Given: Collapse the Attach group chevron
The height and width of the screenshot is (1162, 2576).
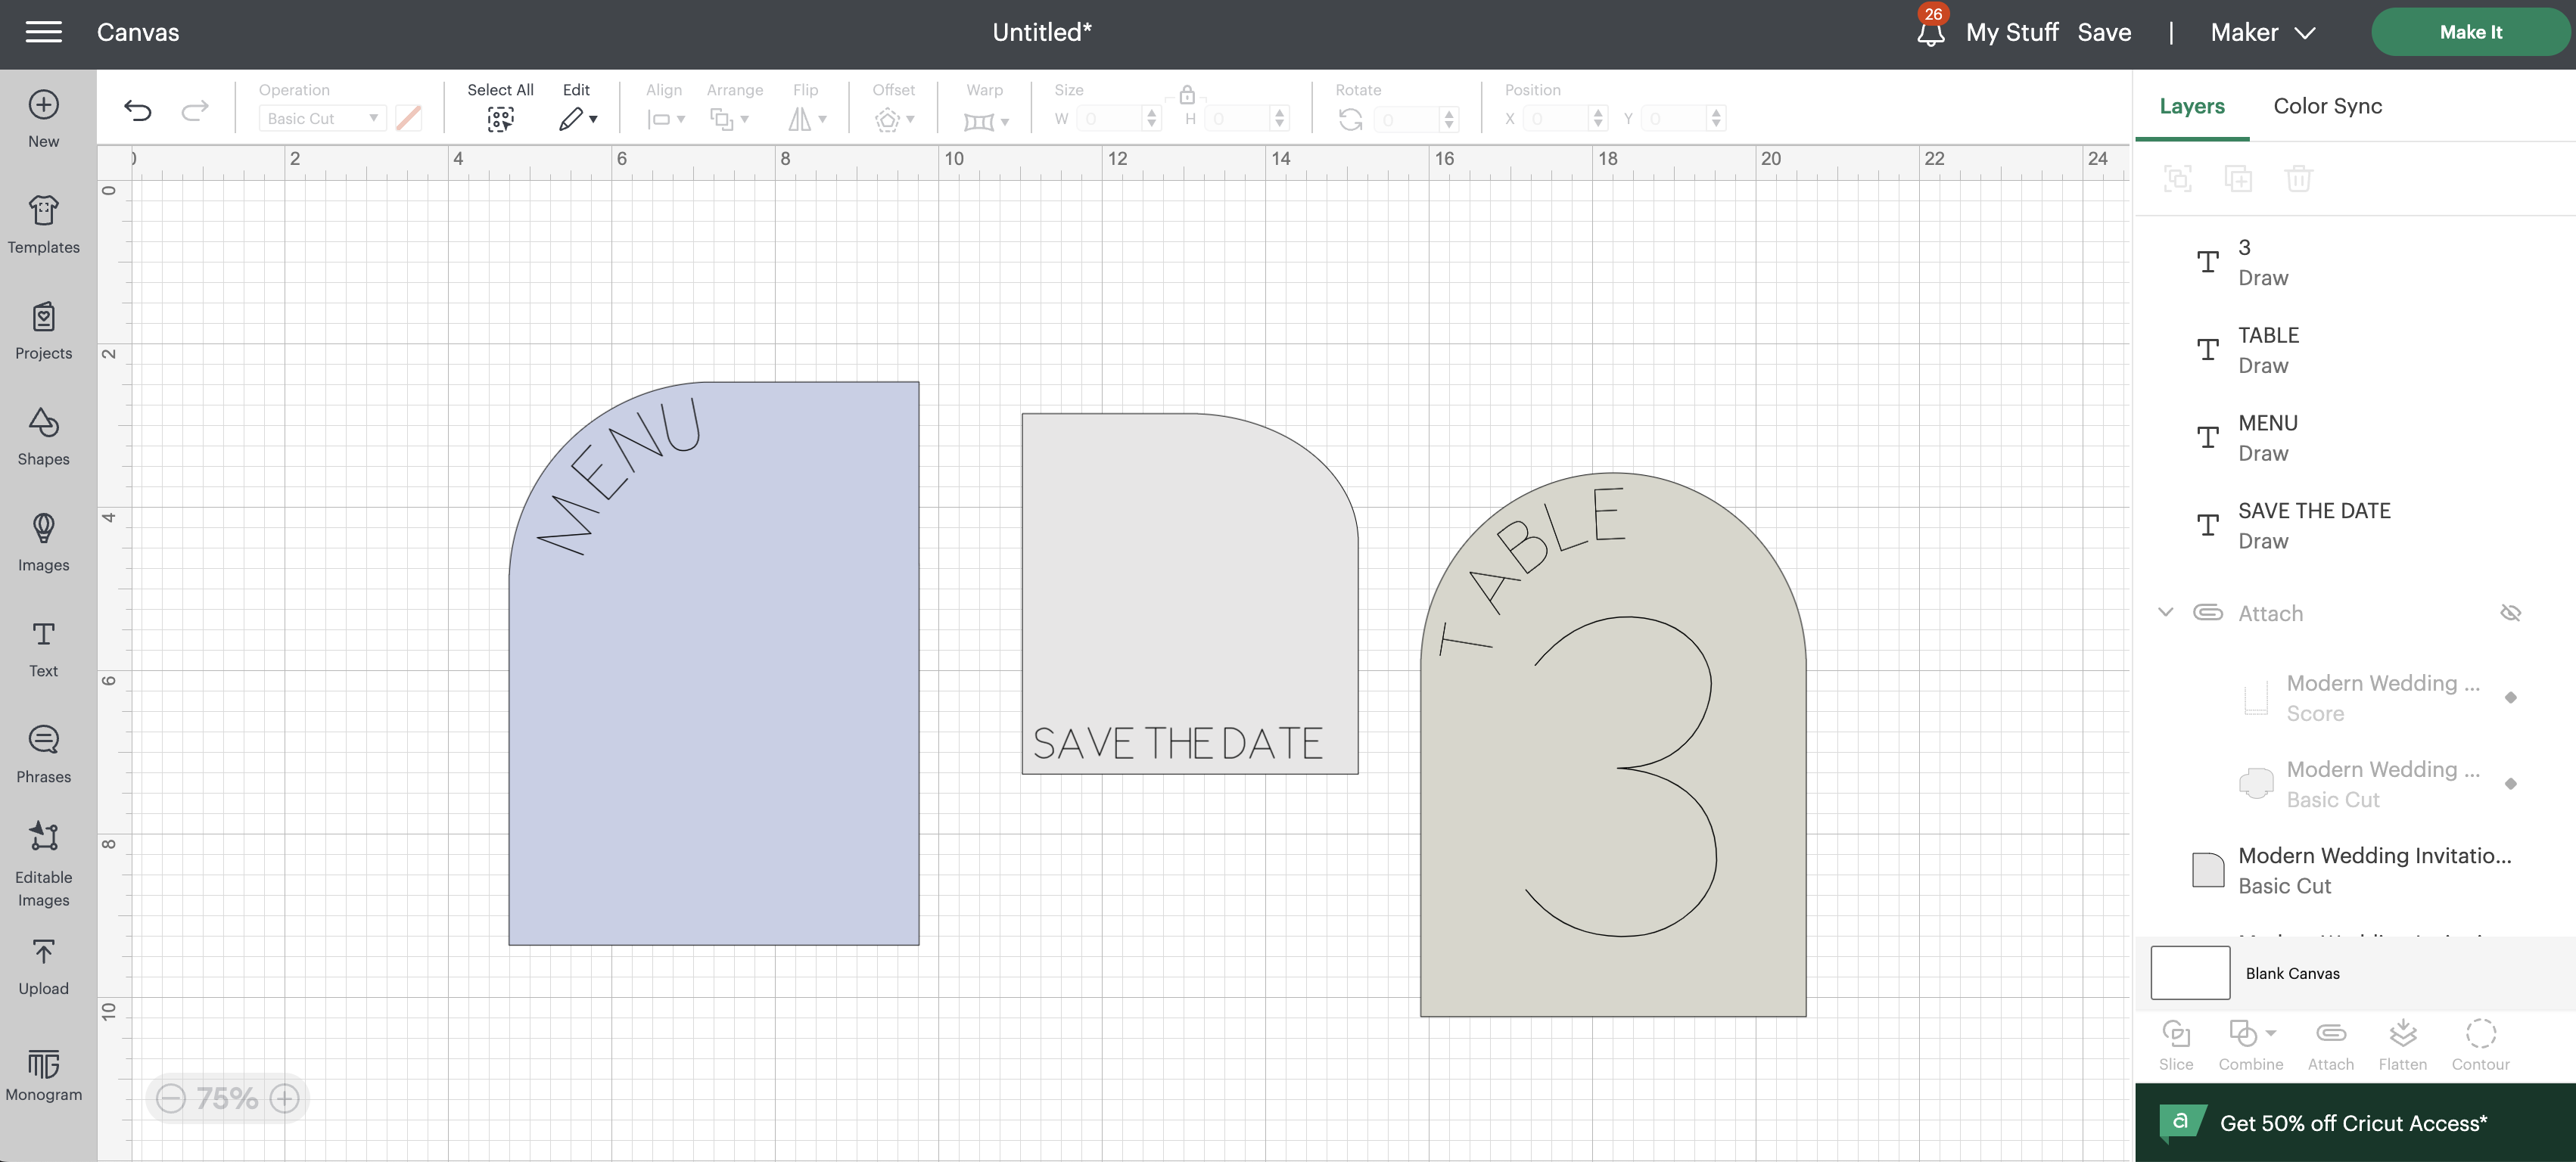Looking at the screenshot, I should [2165, 612].
